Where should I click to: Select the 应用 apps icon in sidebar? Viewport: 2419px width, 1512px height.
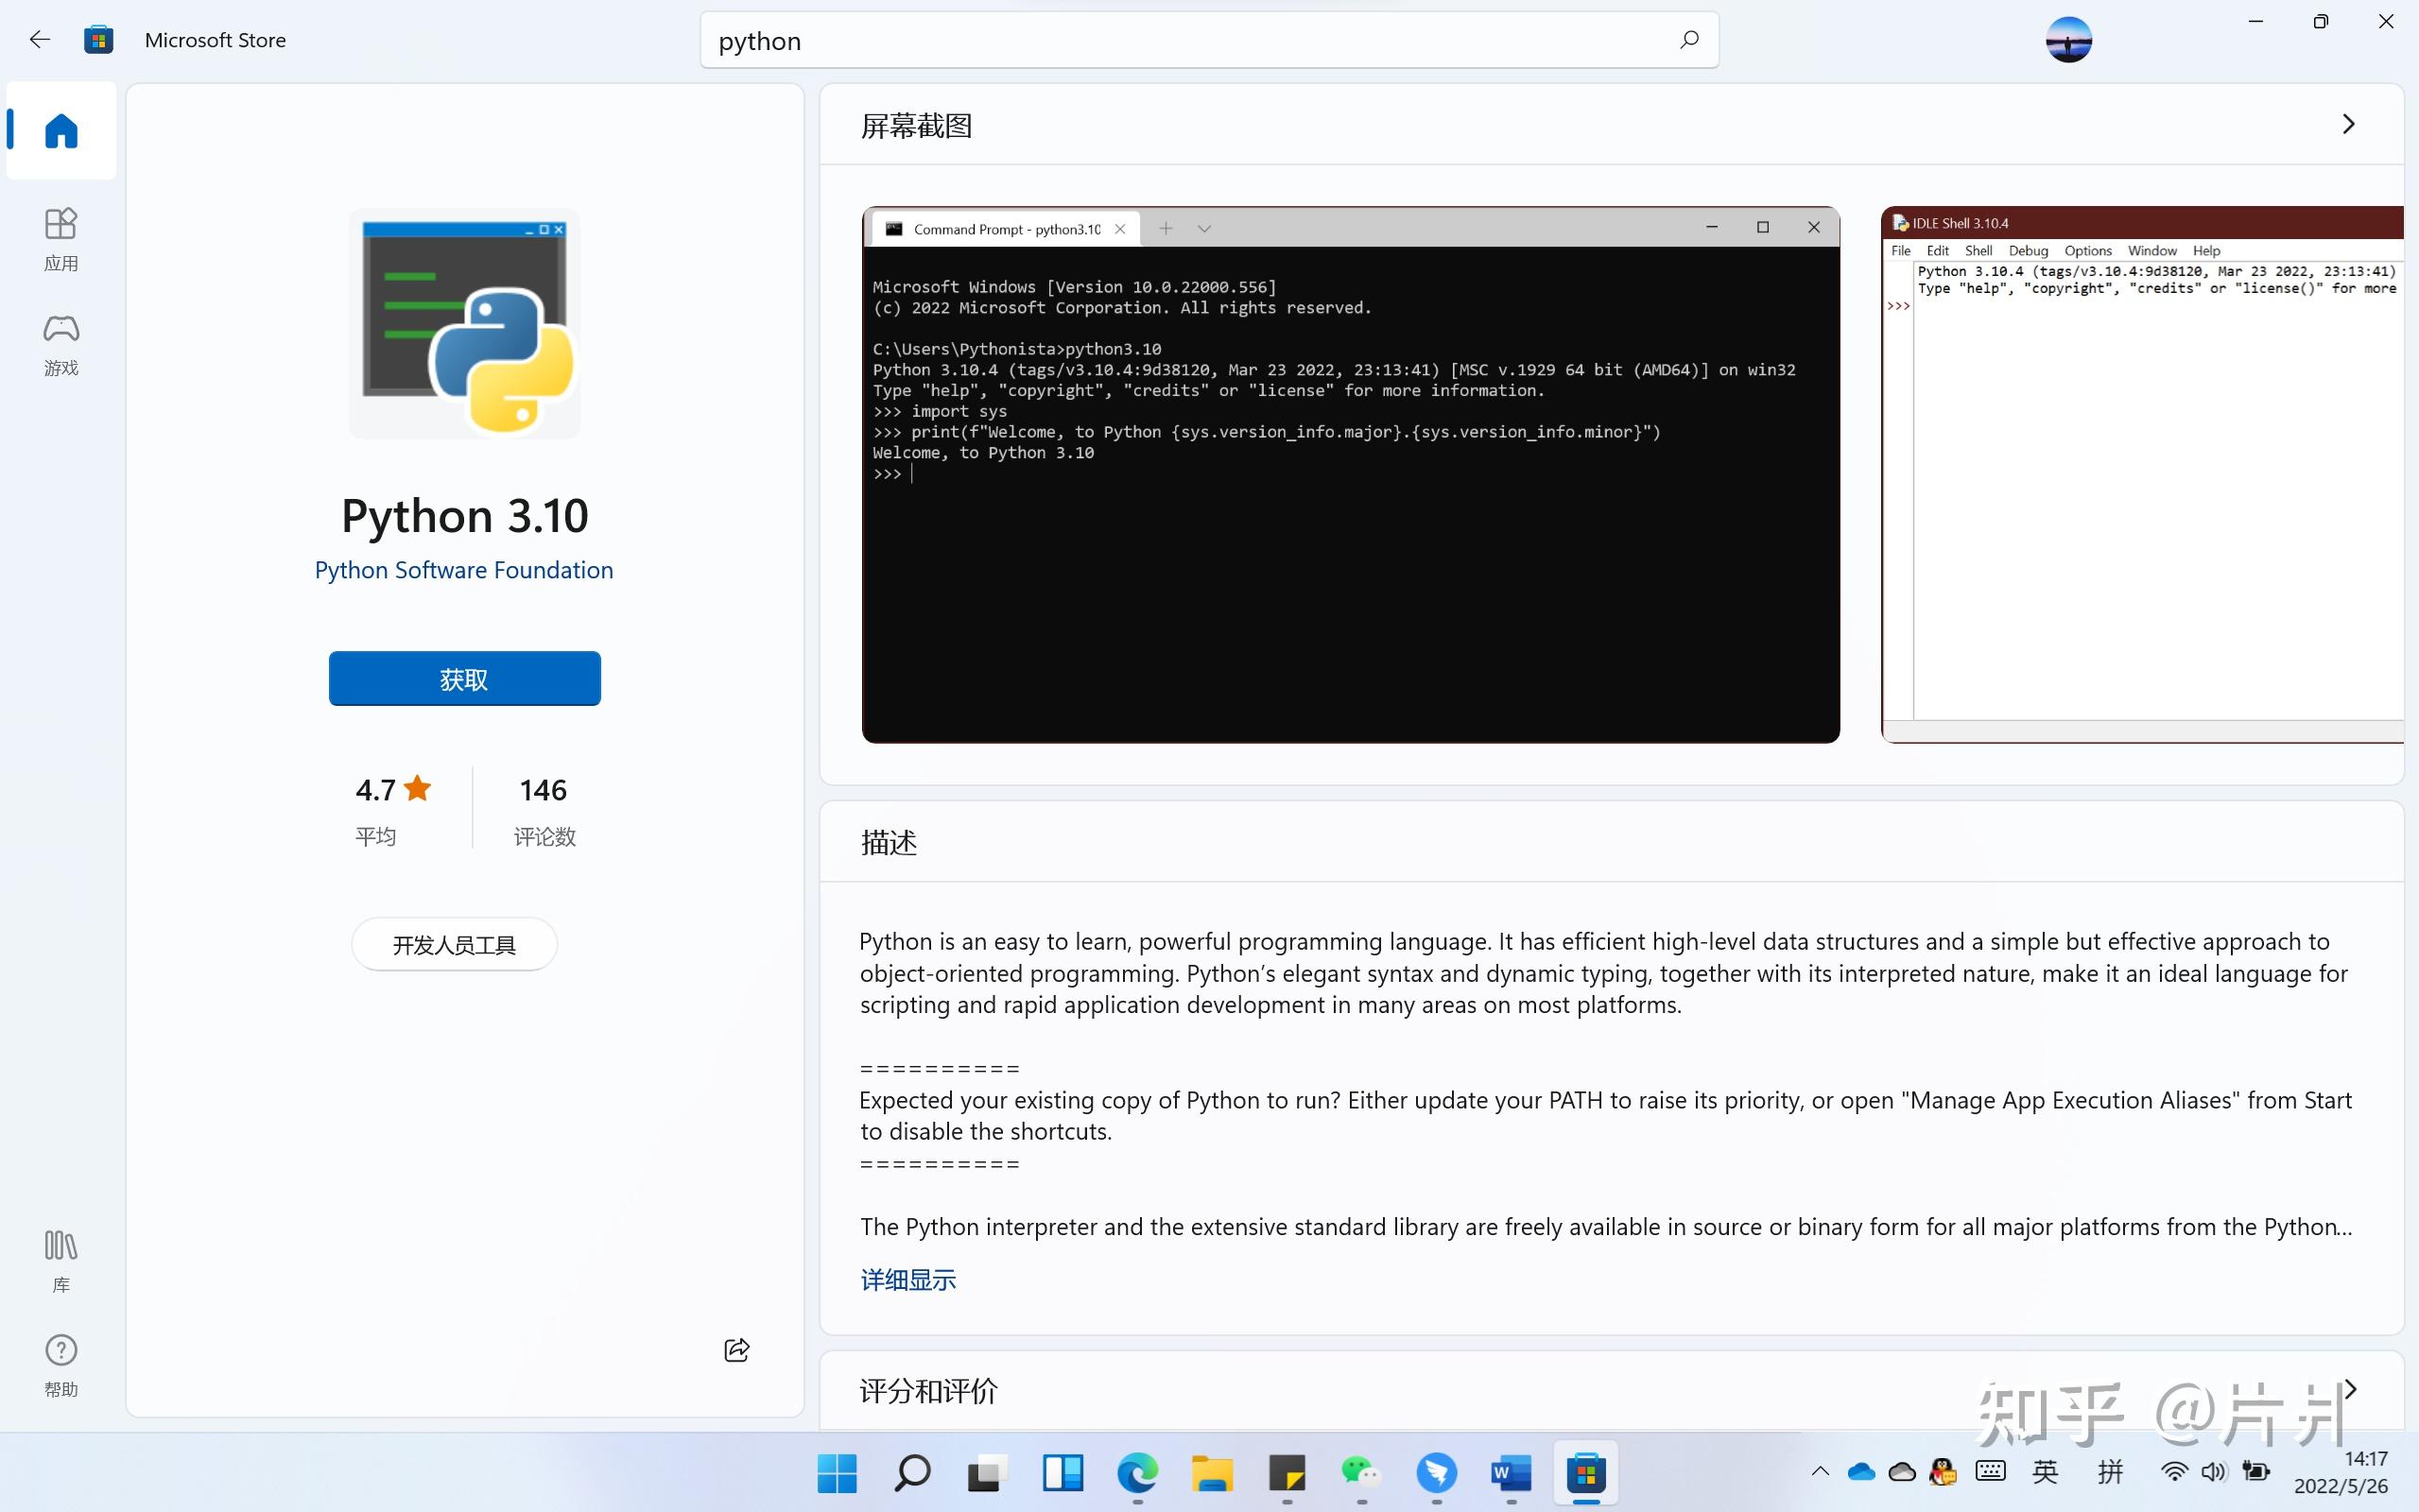pyautogui.click(x=60, y=237)
